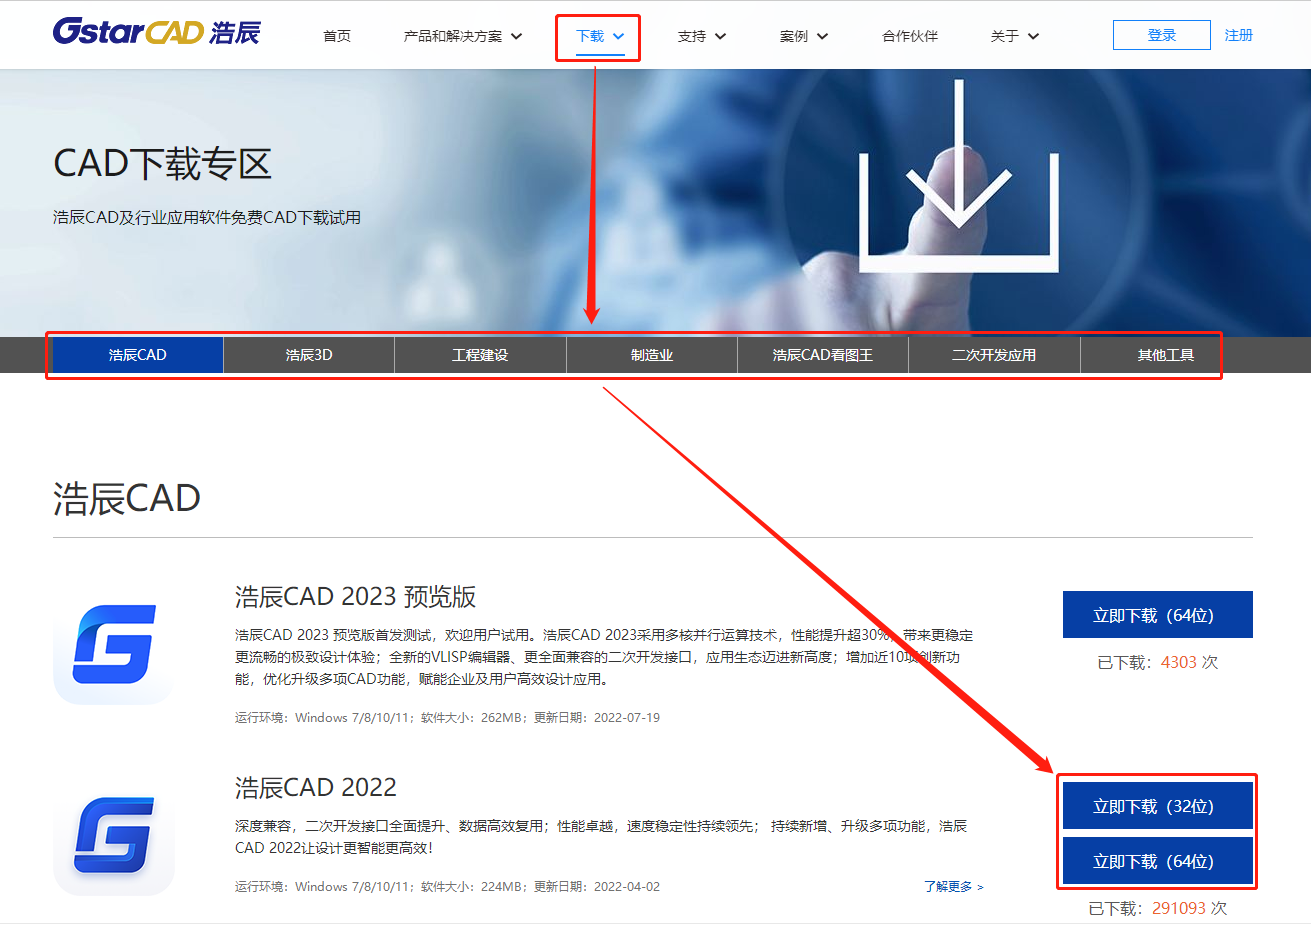Switch to the 制造业 tab
Image resolution: width=1311 pixels, height=928 pixels.
pyautogui.click(x=652, y=355)
